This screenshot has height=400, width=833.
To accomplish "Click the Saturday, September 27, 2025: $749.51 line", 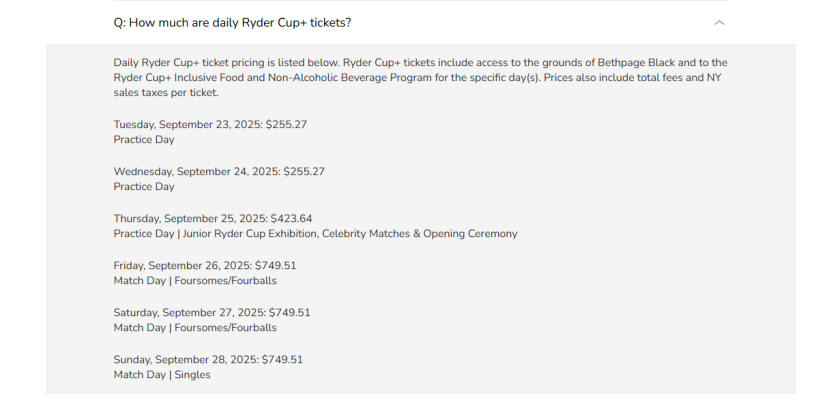I will click(x=211, y=313).
